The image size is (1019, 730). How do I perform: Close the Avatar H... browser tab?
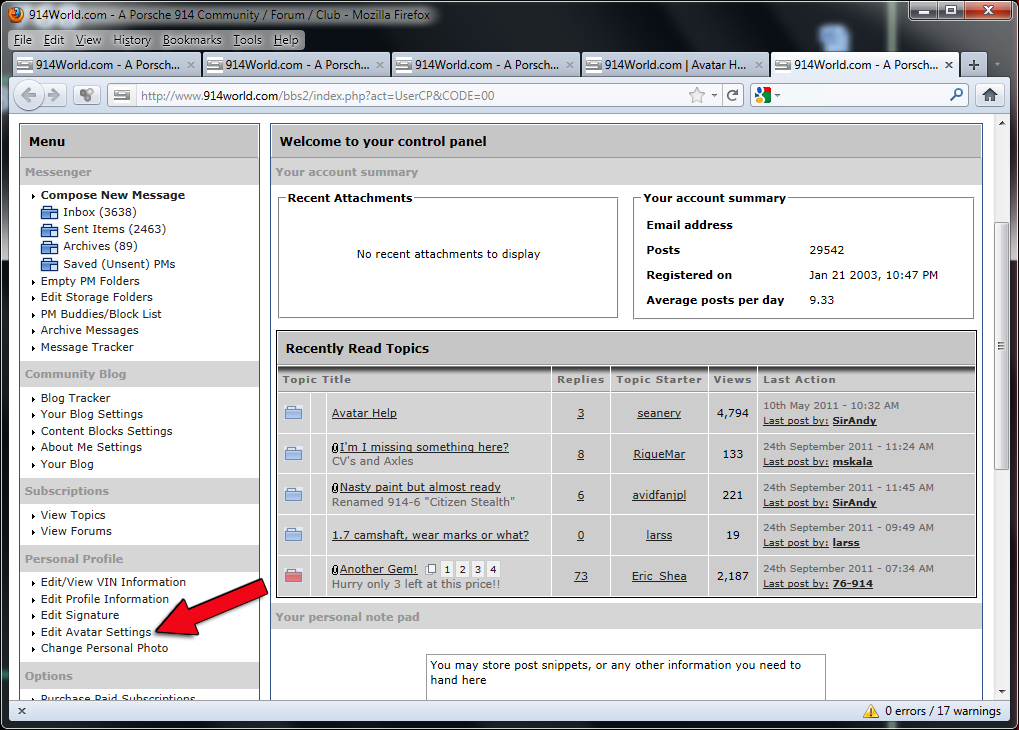[758, 65]
